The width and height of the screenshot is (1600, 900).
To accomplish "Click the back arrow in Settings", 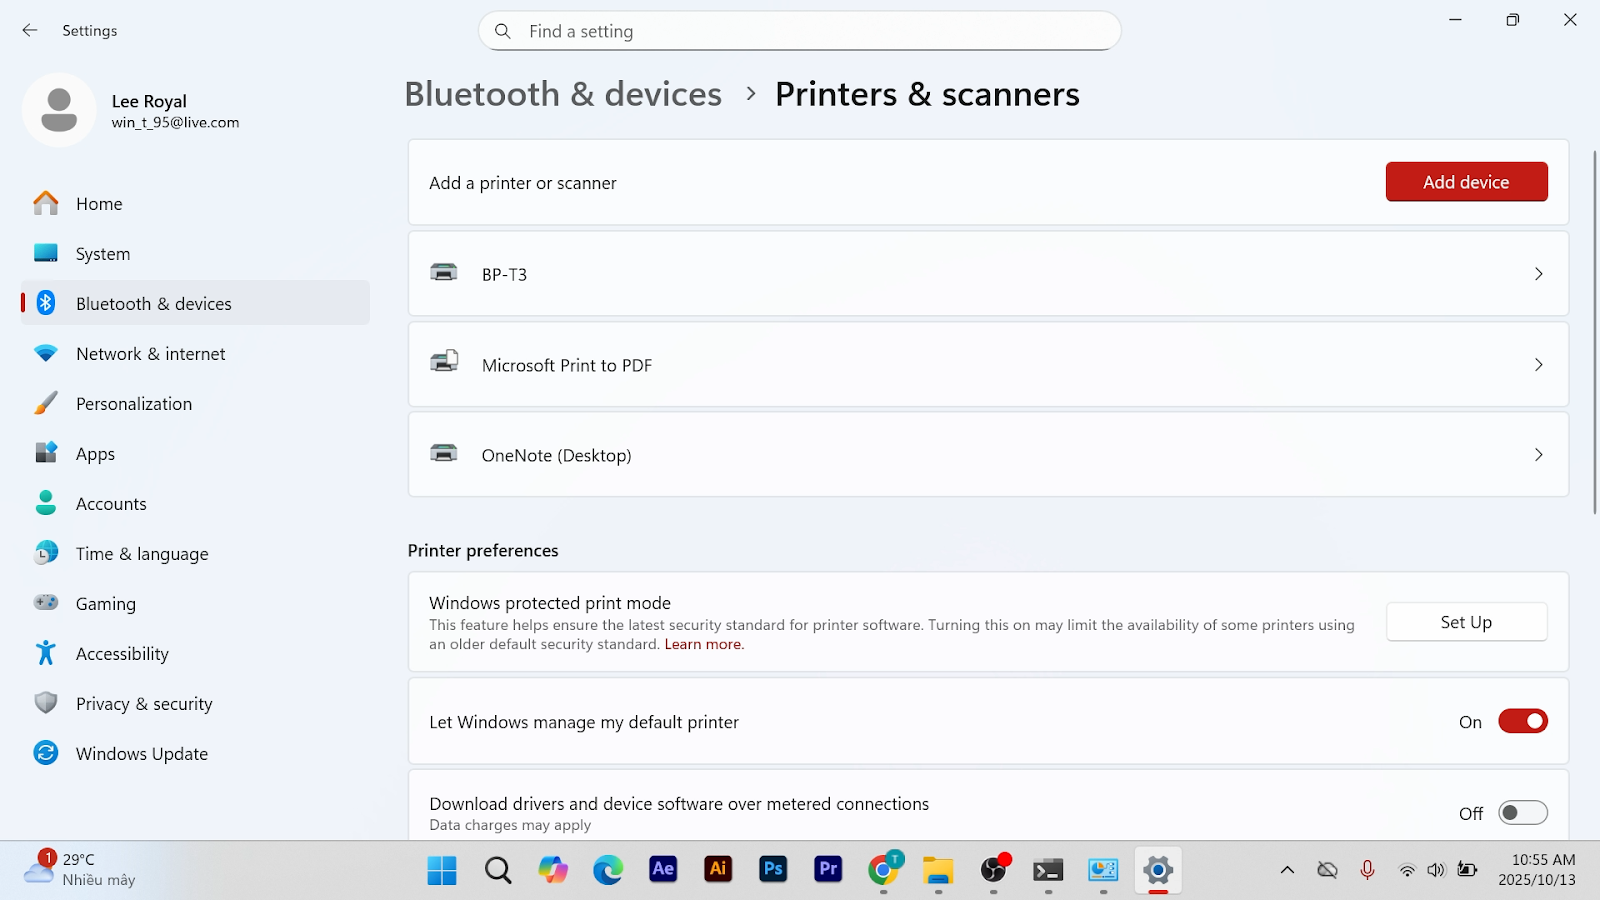I will click(30, 31).
